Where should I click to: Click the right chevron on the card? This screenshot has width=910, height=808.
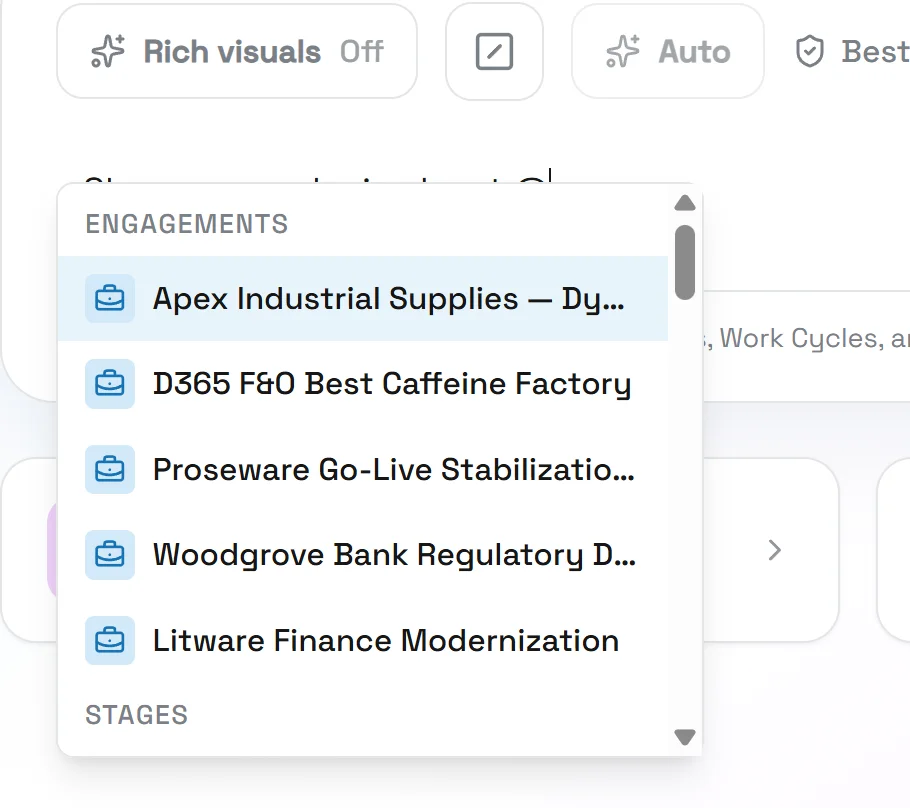774,550
